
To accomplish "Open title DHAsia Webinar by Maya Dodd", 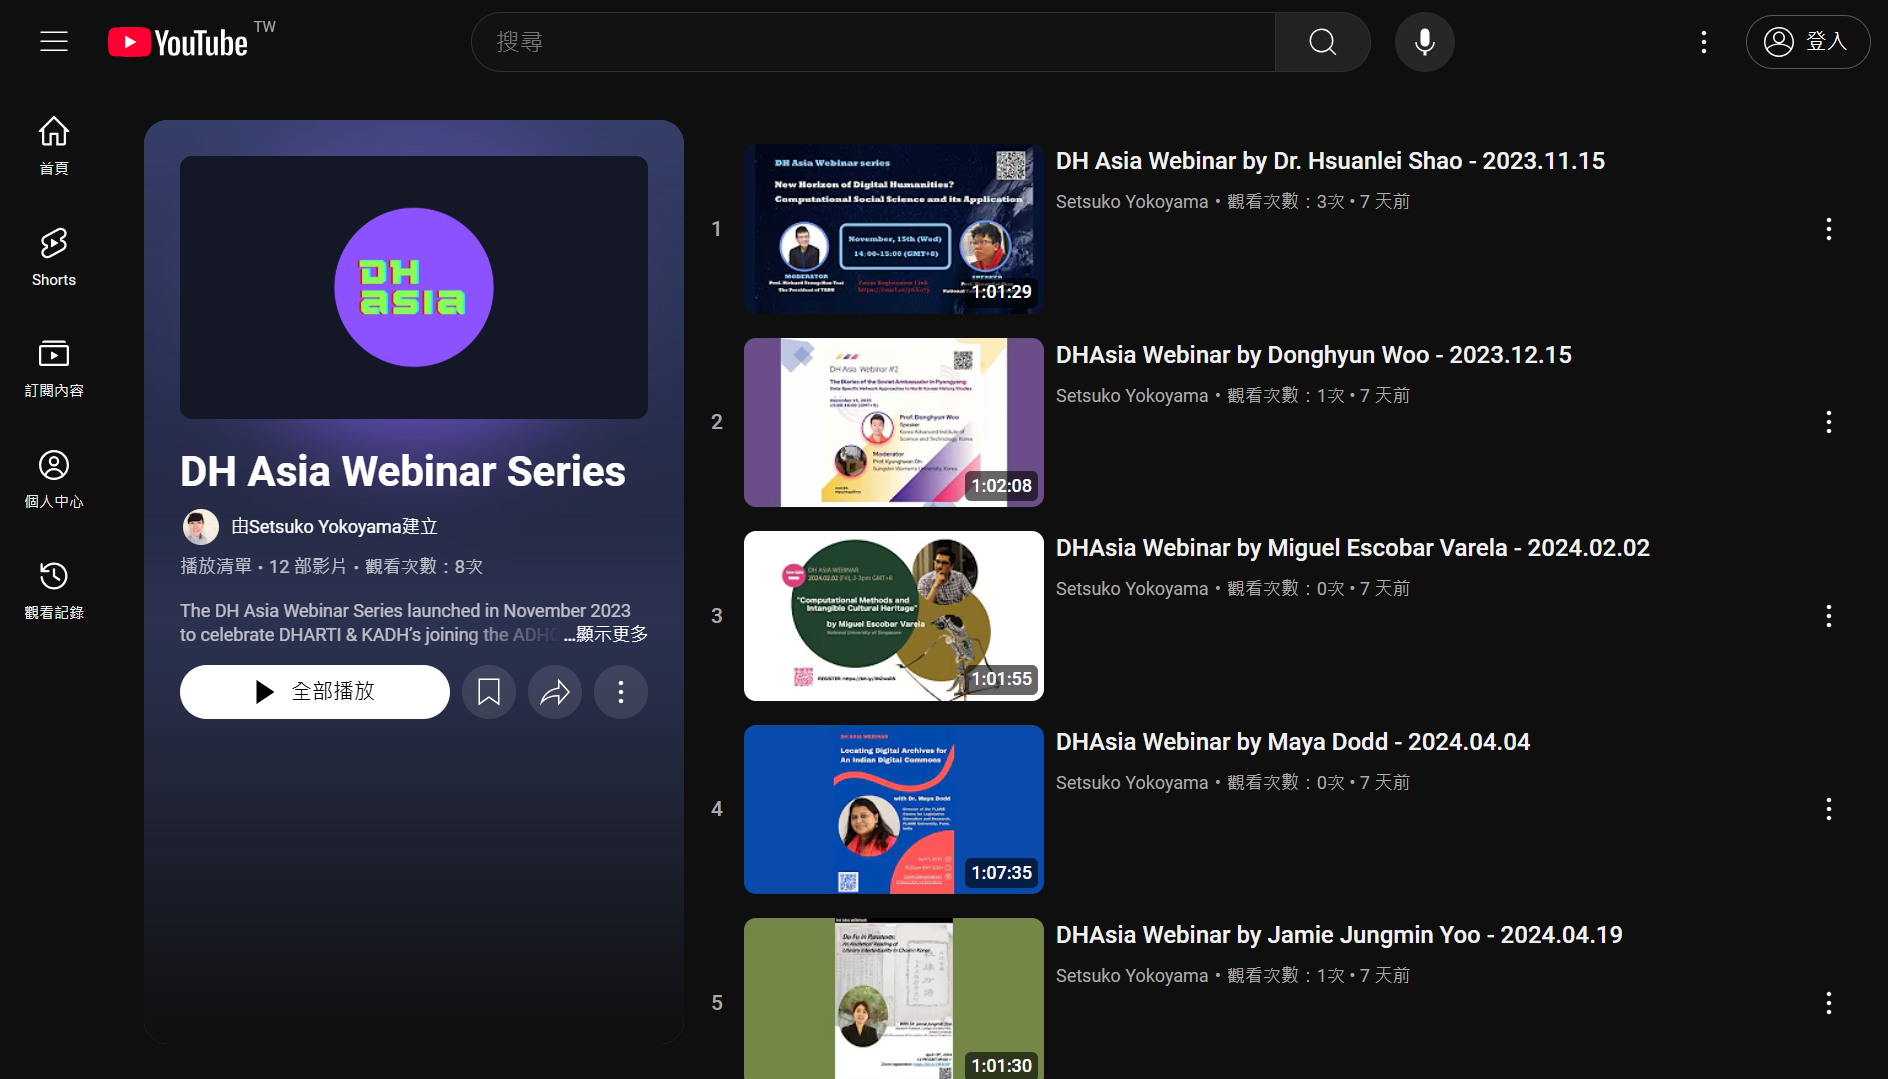I will coord(1293,742).
